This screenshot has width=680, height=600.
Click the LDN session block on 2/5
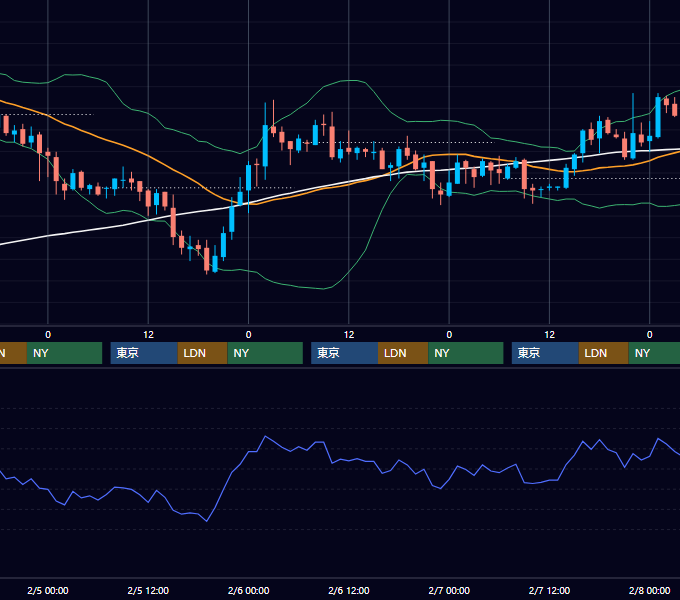pos(203,353)
